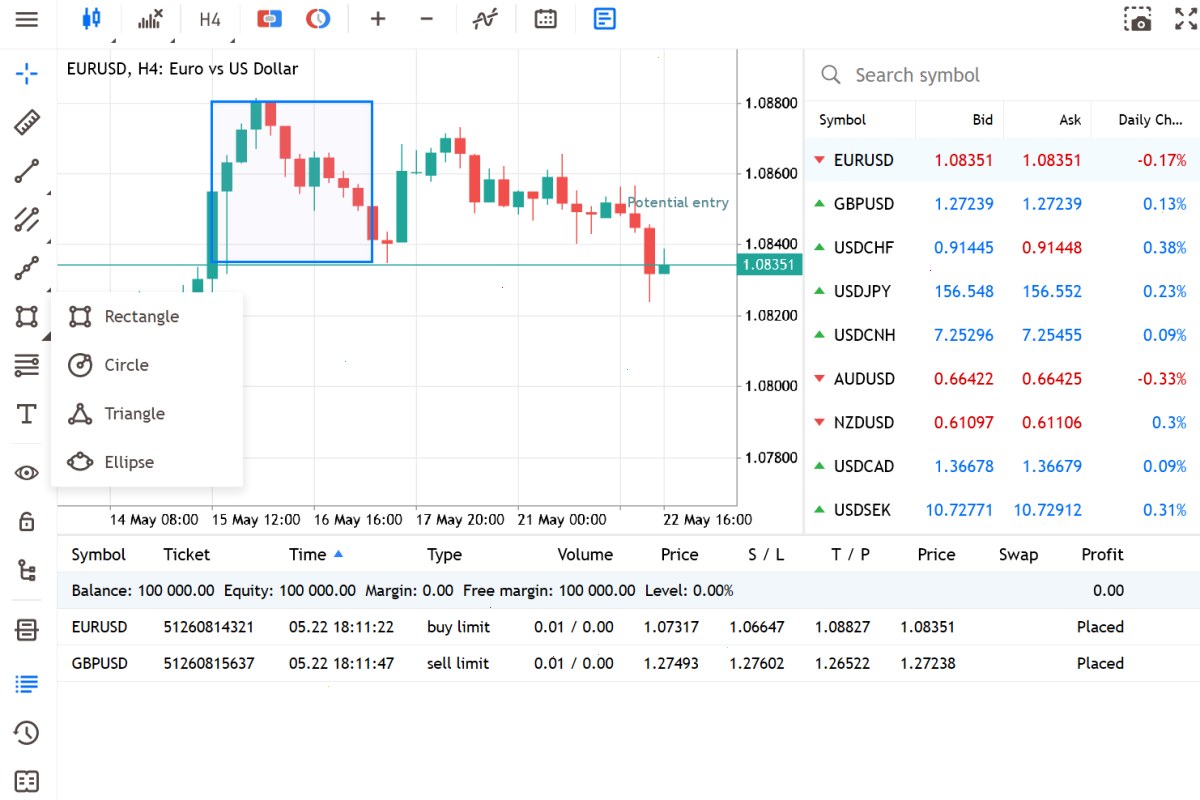Toggle the drawing lock icon
This screenshot has width=1200, height=800.
click(x=27, y=521)
